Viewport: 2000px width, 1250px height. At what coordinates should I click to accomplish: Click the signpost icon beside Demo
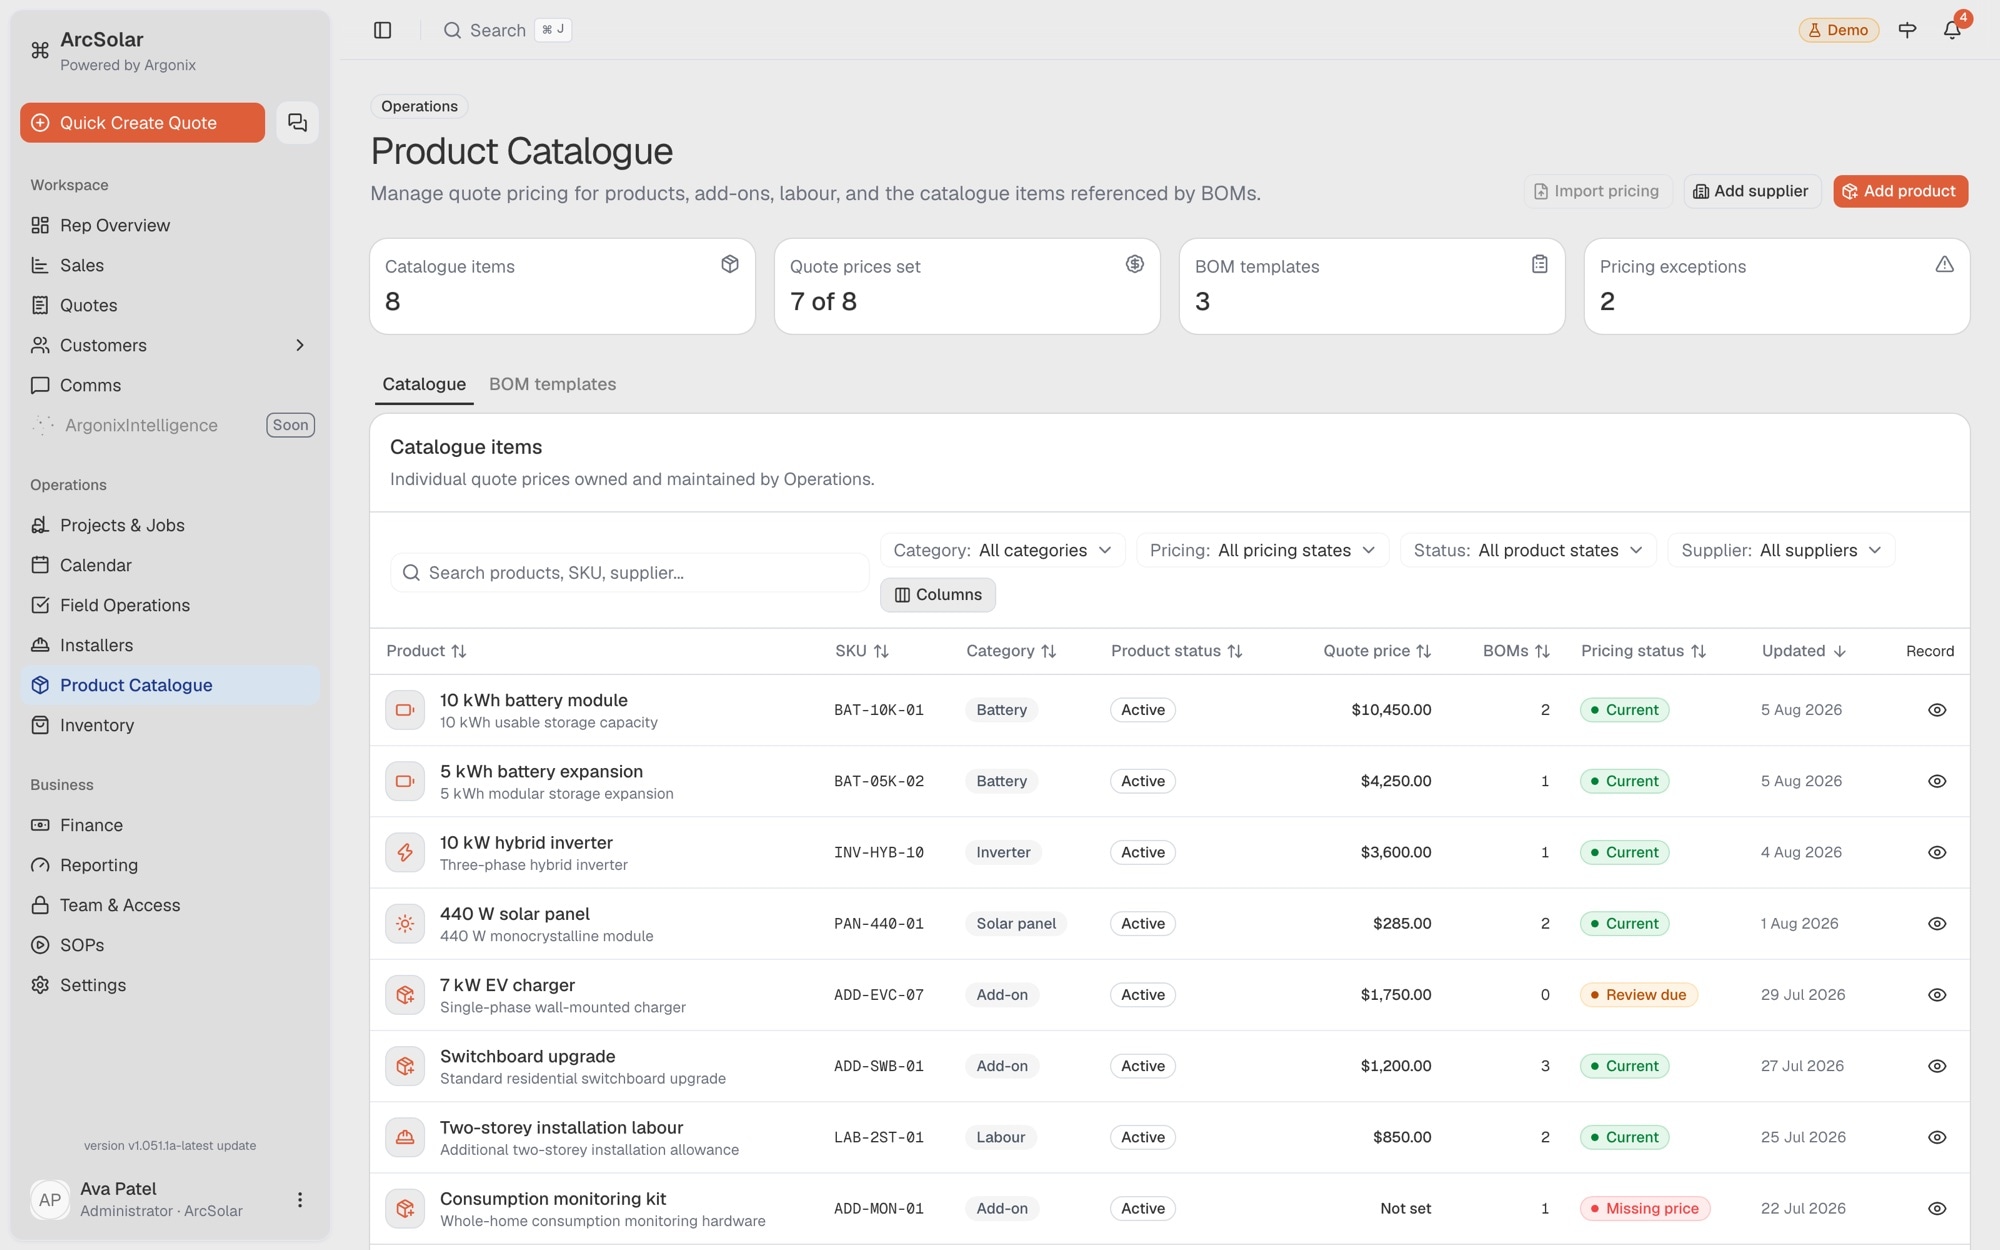coord(1907,30)
